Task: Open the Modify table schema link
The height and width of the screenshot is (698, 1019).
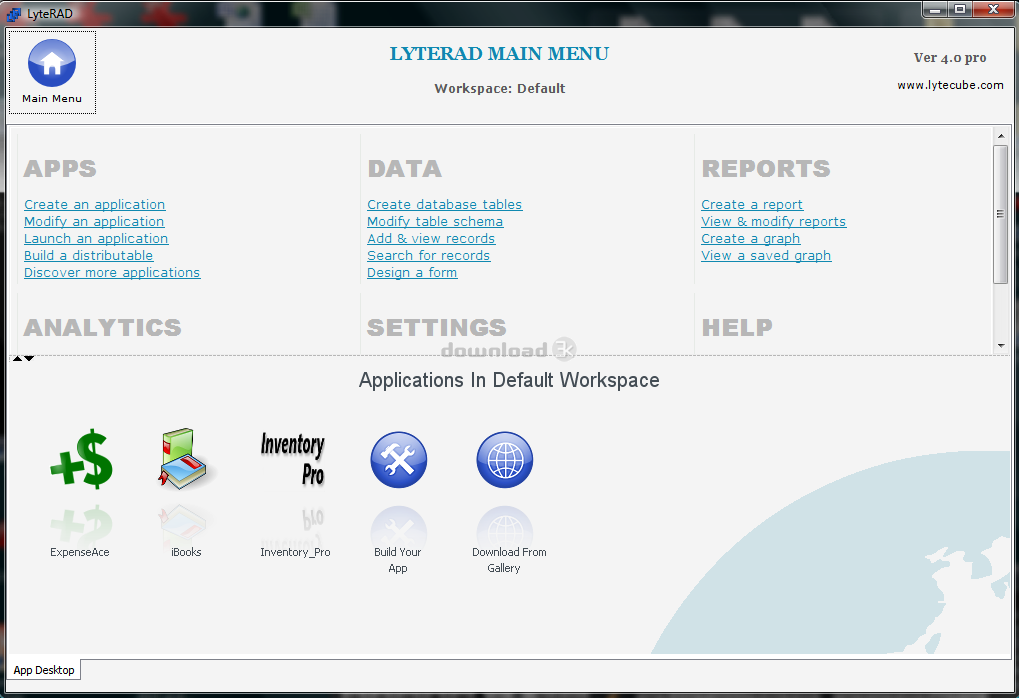Action: coord(435,222)
